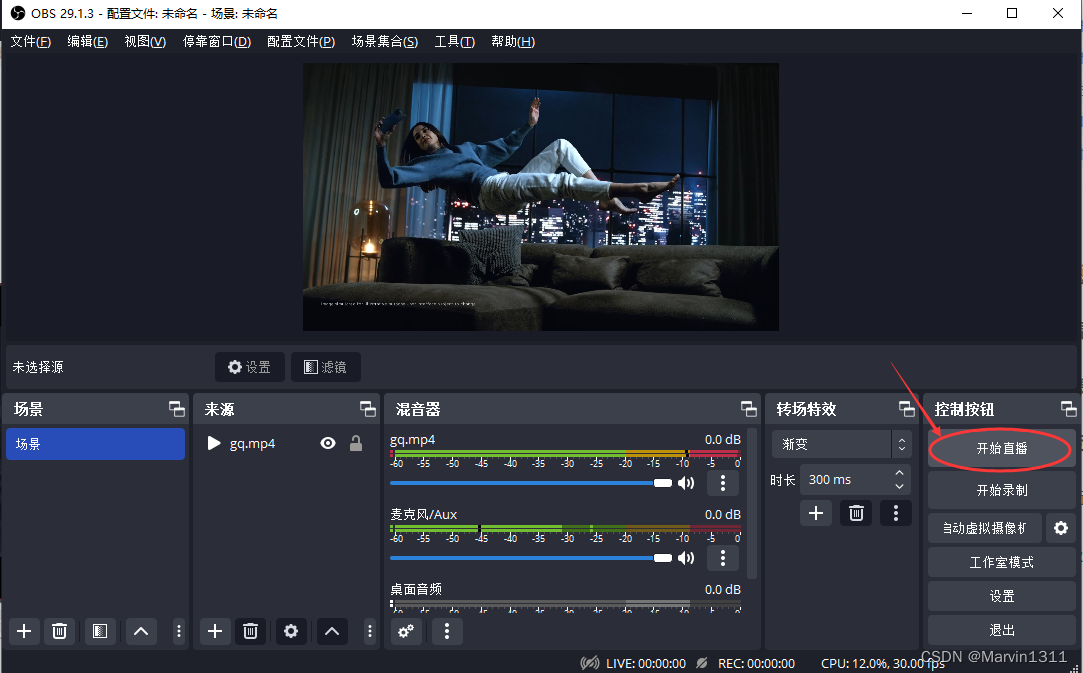The width and height of the screenshot is (1083, 673).
Task: Click the 开始直播 button to start streaming
Action: click(x=1001, y=448)
